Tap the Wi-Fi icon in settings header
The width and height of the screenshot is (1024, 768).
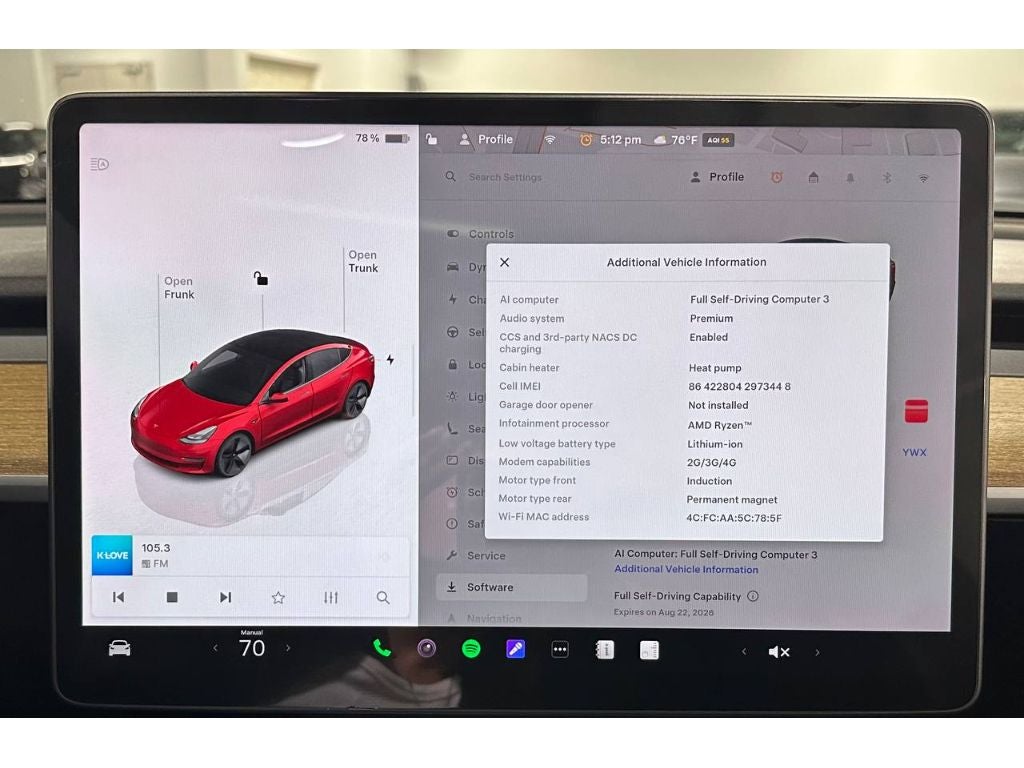[923, 178]
